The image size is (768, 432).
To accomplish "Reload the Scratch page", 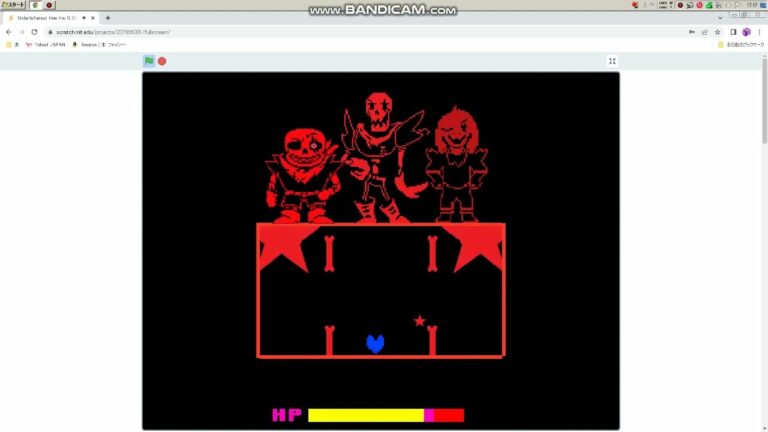I will pos(34,32).
